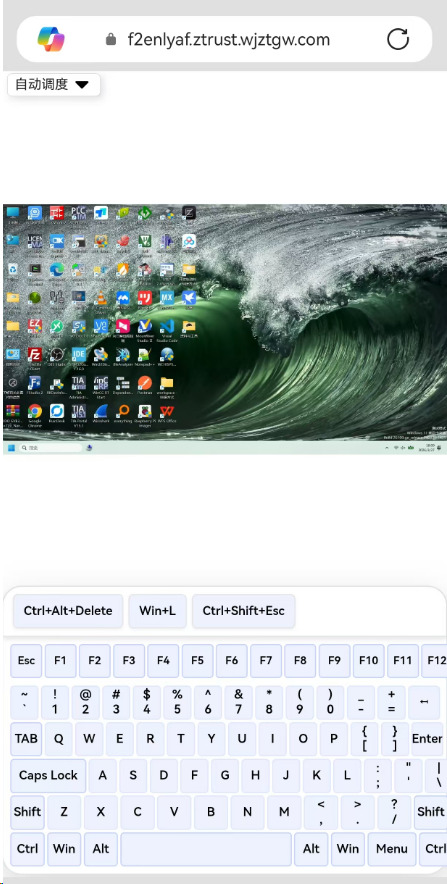The height and width of the screenshot is (884, 447).
Task: Click the remote taskbar search box
Action: click(x=51, y=448)
